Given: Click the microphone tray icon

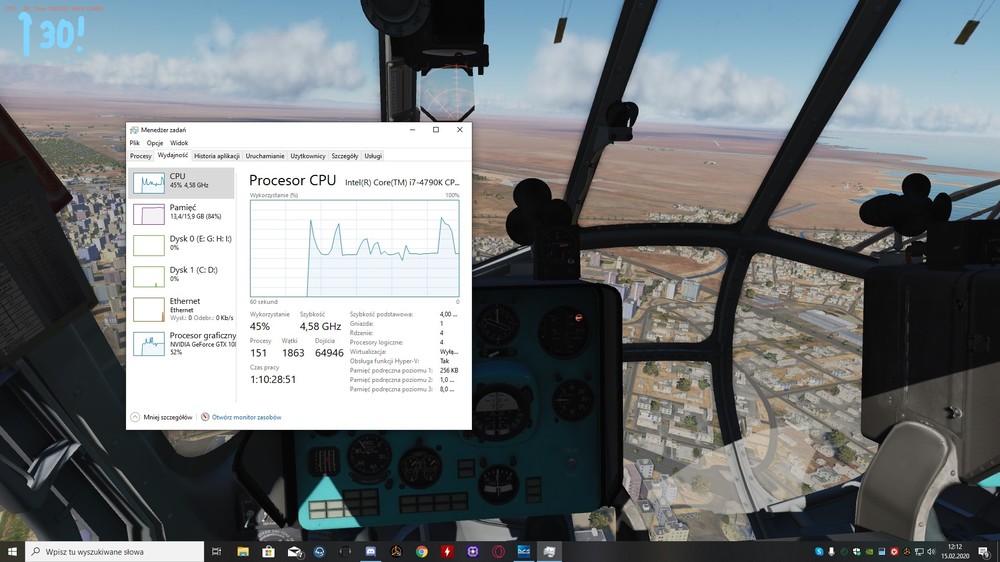Looking at the screenshot, I should pyautogui.click(x=831, y=551).
